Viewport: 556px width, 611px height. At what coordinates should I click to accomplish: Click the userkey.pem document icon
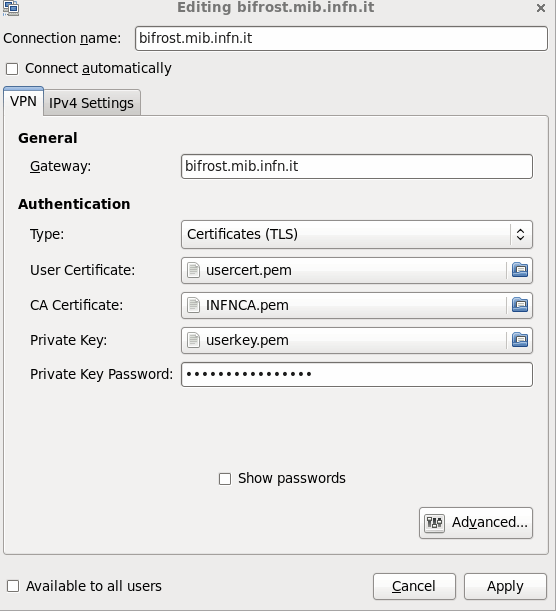tap(193, 340)
